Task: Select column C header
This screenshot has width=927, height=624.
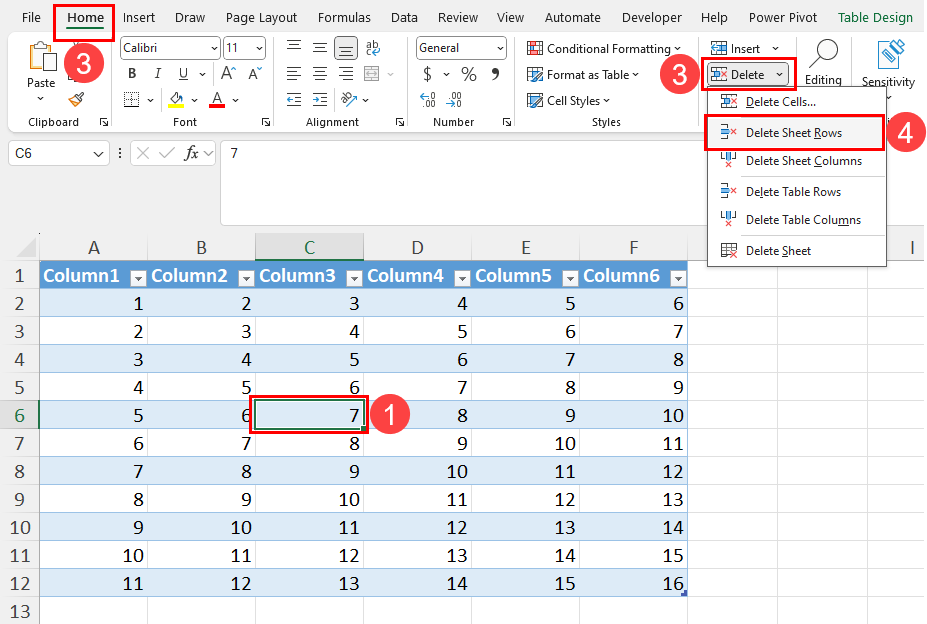Action: [x=309, y=247]
